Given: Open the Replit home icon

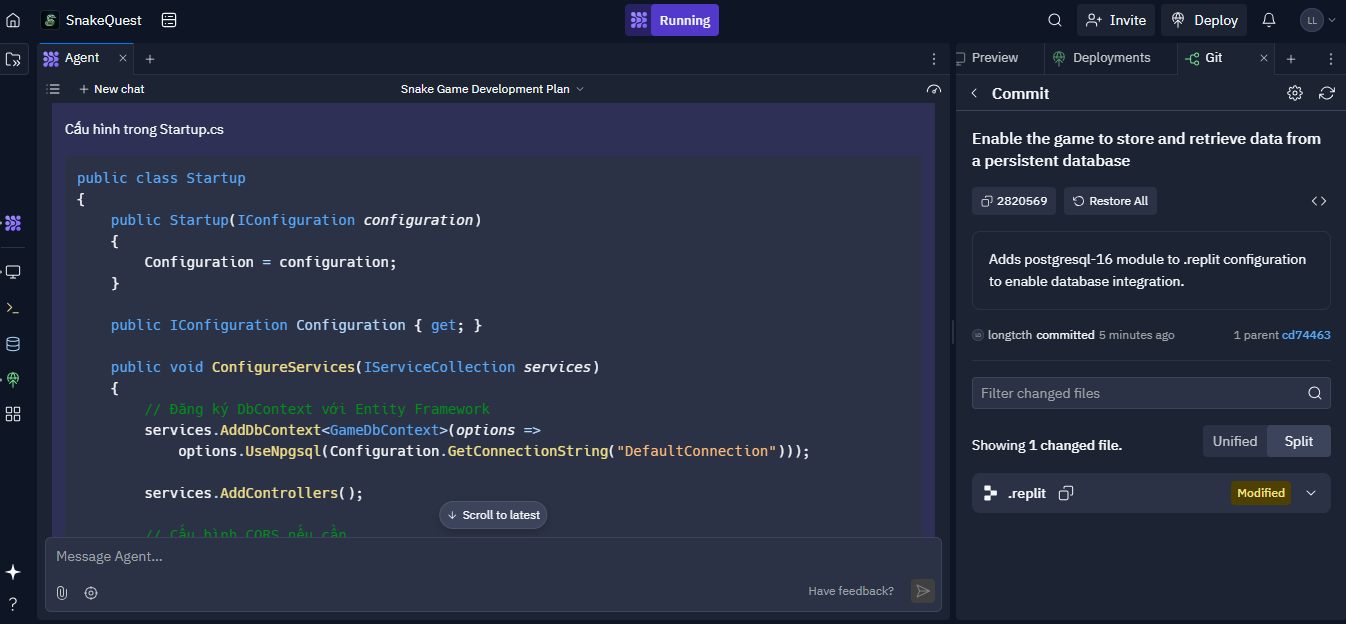Looking at the screenshot, I should coord(13,20).
